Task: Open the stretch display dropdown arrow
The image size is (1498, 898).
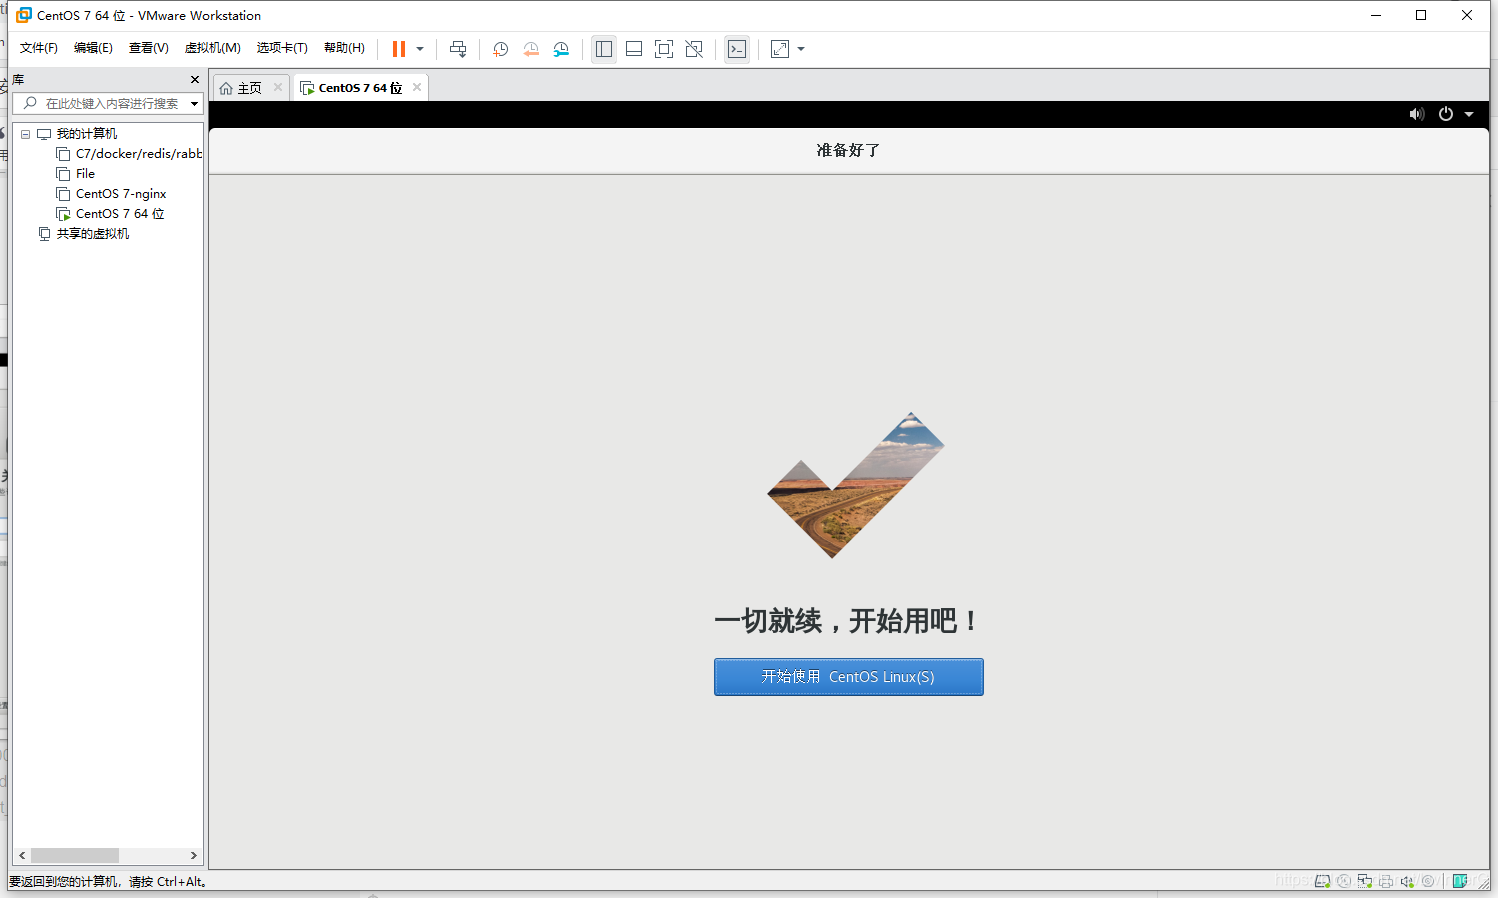Action: coord(801,49)
